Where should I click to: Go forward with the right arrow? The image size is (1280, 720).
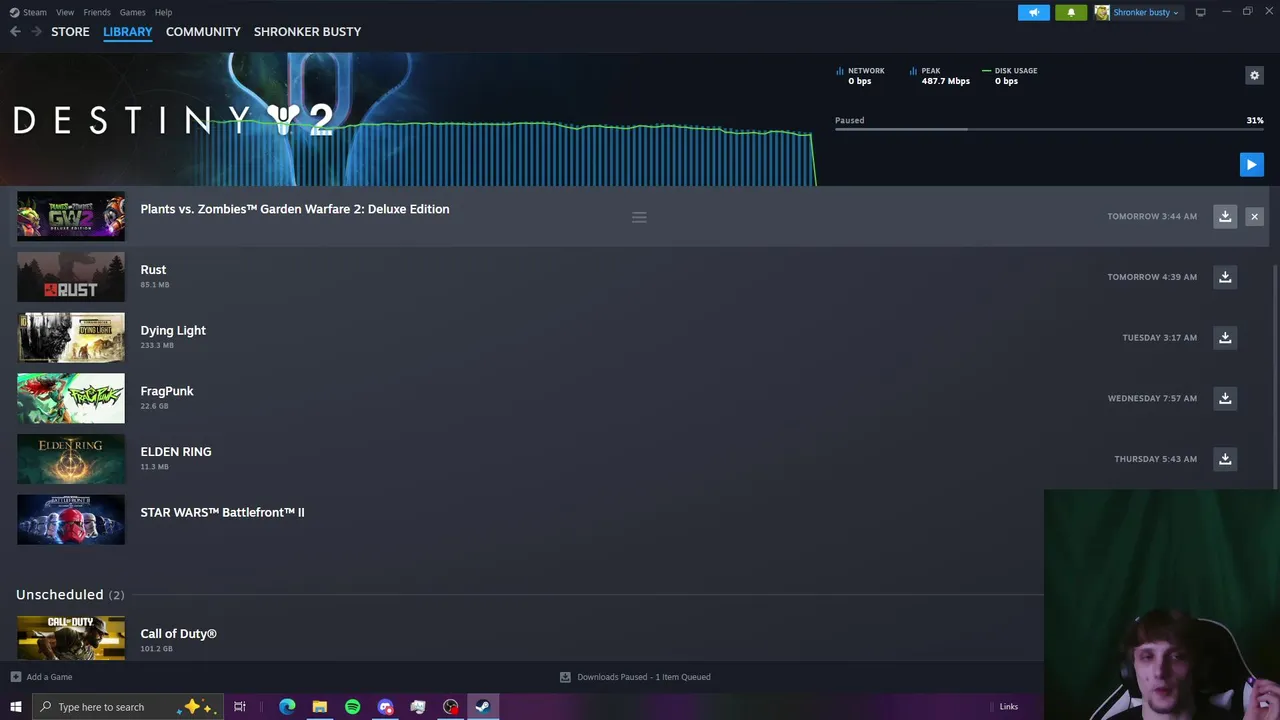click(36, 32)
